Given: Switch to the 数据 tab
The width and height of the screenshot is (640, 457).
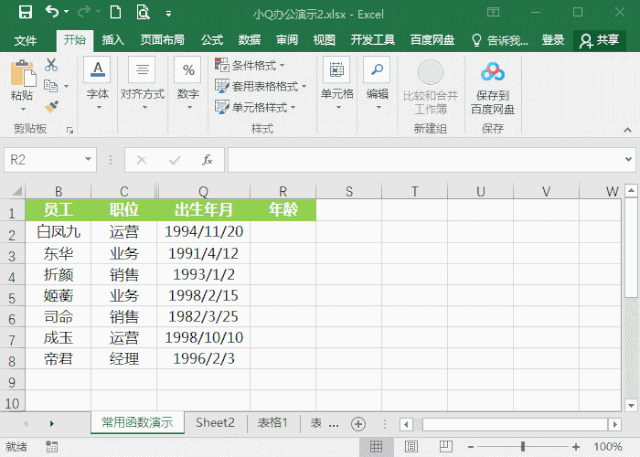Looking at the screenshot, I should (x=249, y=40).
